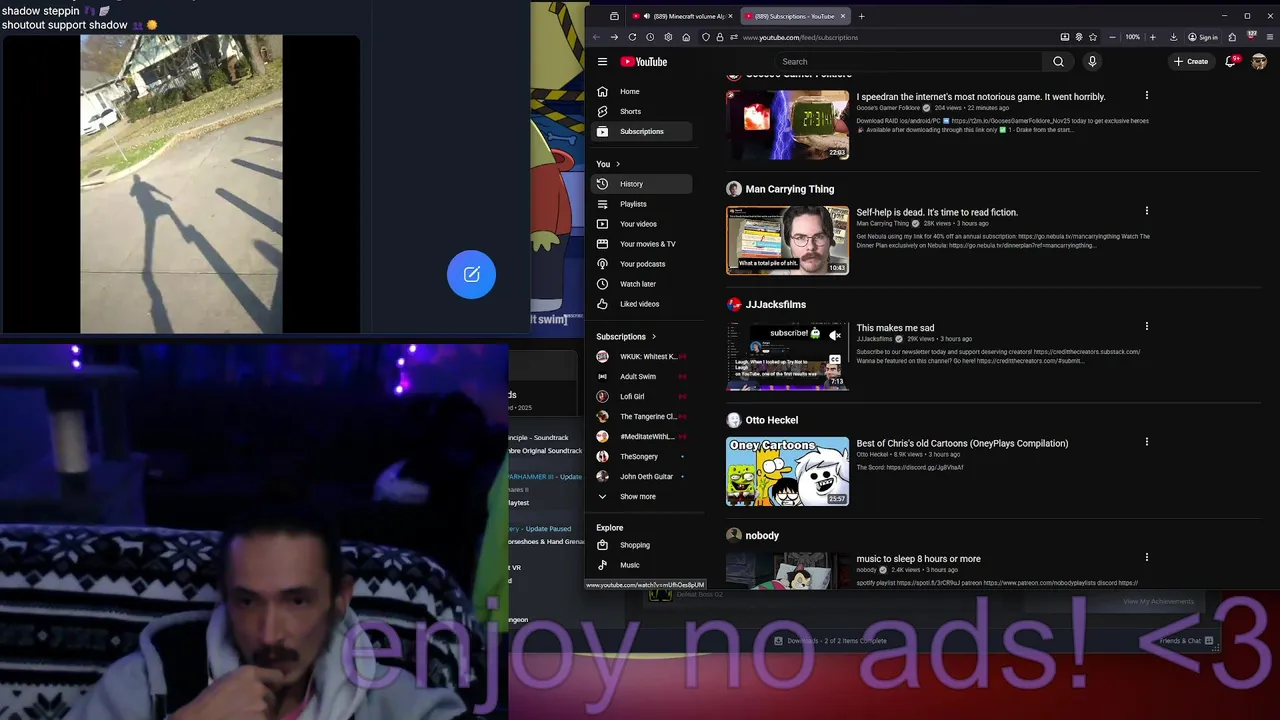Zoom in with the plus icon

pos(1152,37)
